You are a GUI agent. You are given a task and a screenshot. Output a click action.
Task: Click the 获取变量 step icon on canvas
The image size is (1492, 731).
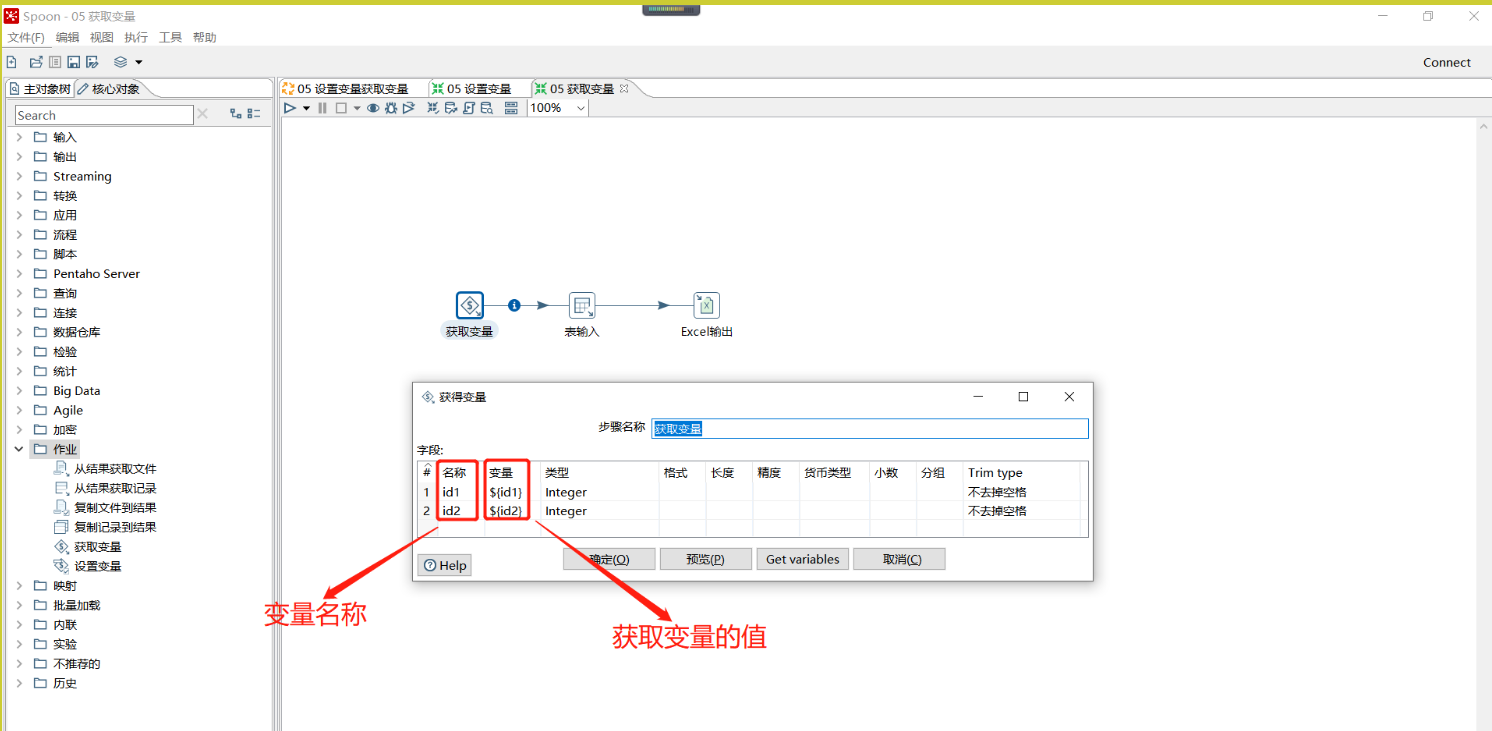(470, 306)
